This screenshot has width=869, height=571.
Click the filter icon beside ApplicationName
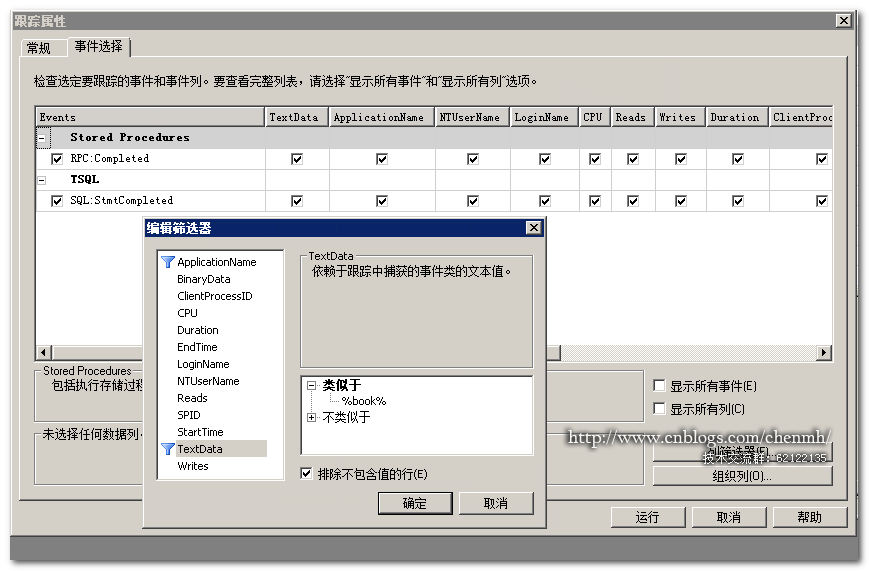[167, 262]
